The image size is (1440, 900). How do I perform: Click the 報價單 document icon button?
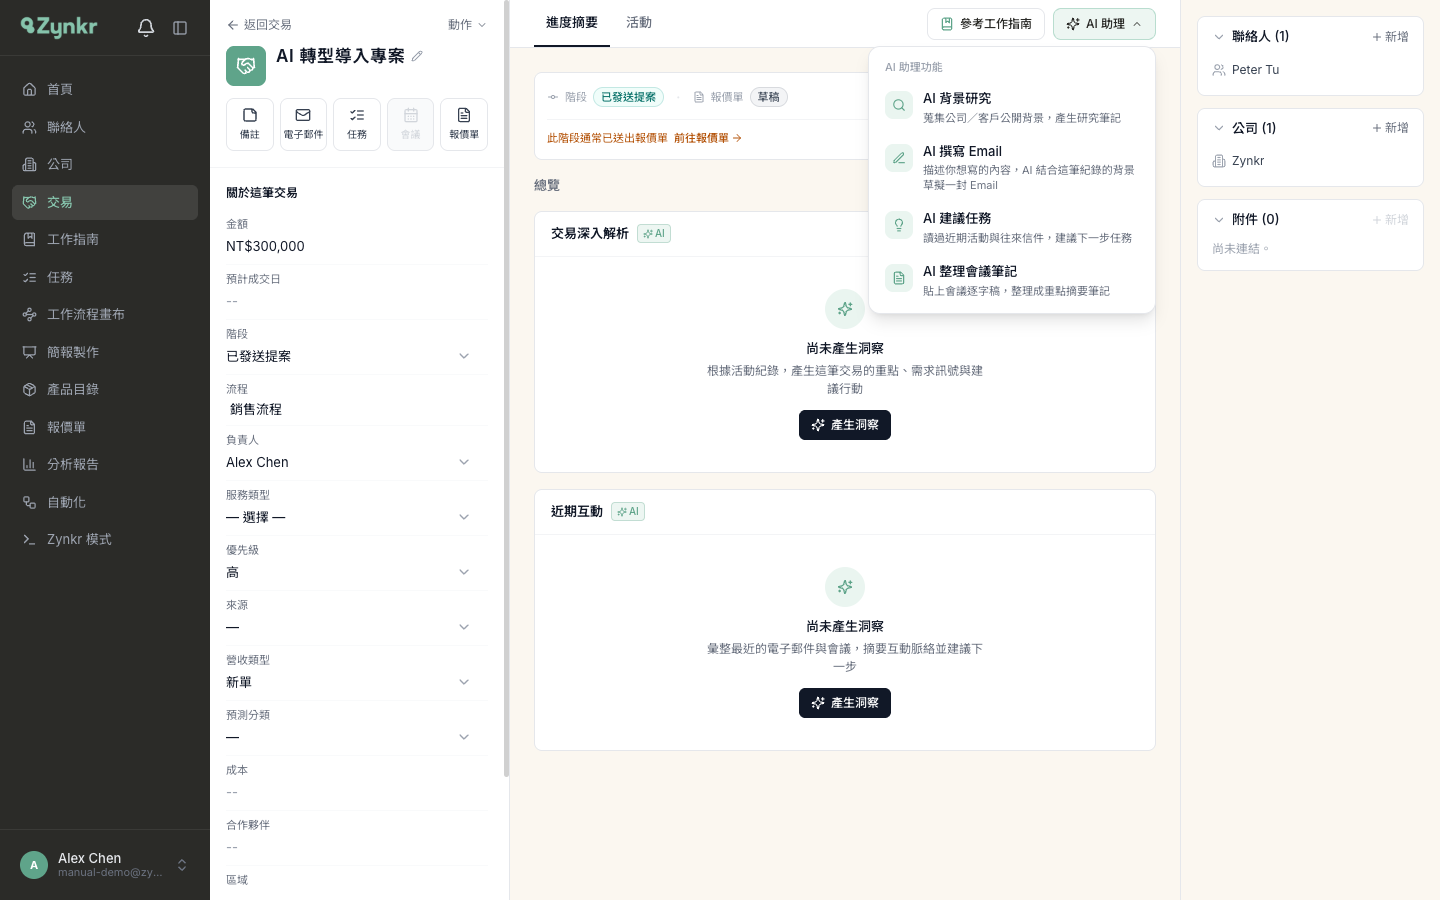pos(464,124)
